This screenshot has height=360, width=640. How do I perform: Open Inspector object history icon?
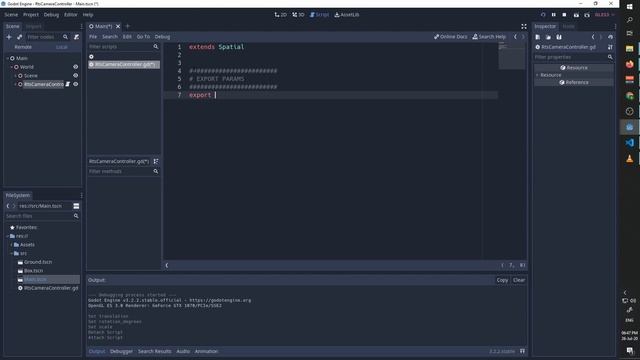pyautogui.click(x=610, y=37)
